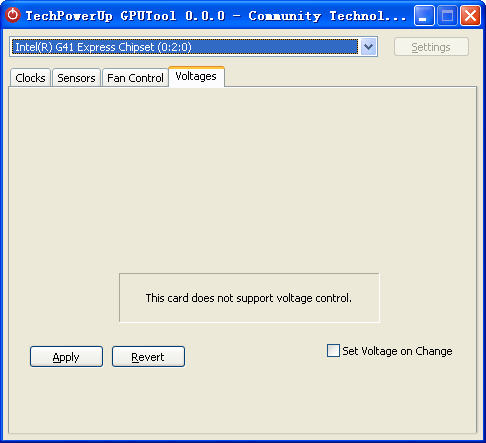Image resolution: width=486 pixels, height=443 pixels.
Task: Switch to the Sensors tab
Action: (76, 78)
